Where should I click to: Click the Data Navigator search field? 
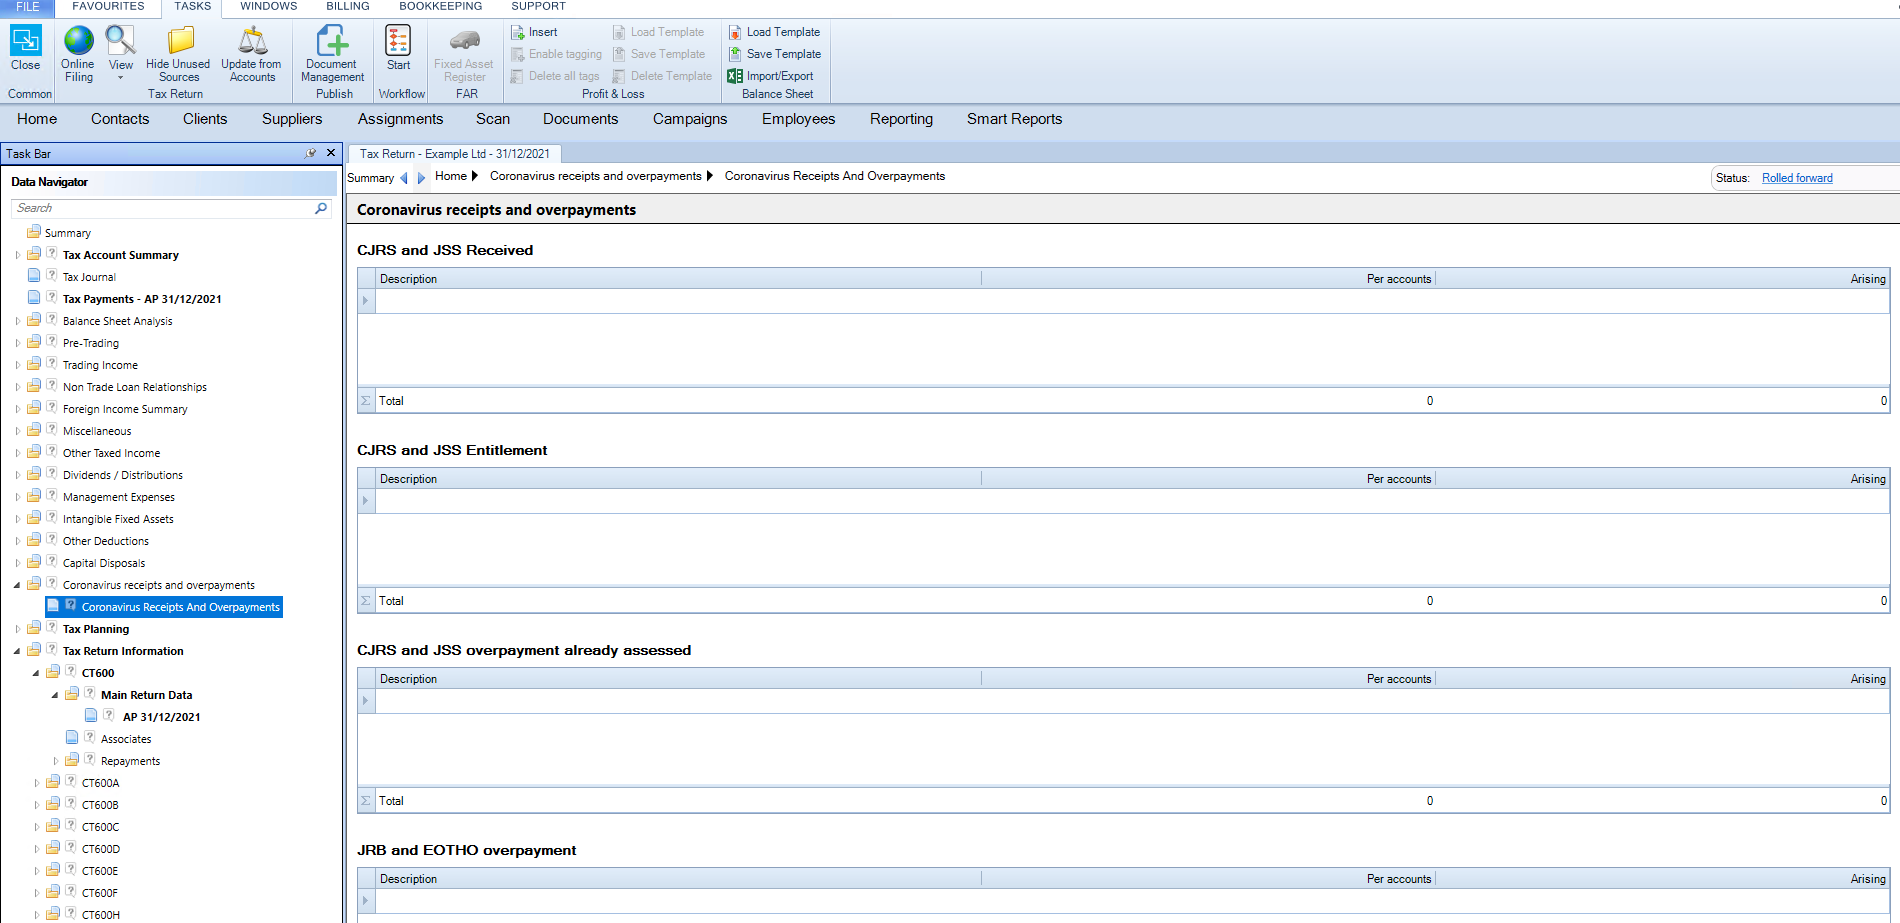click(x=164, y=208)
